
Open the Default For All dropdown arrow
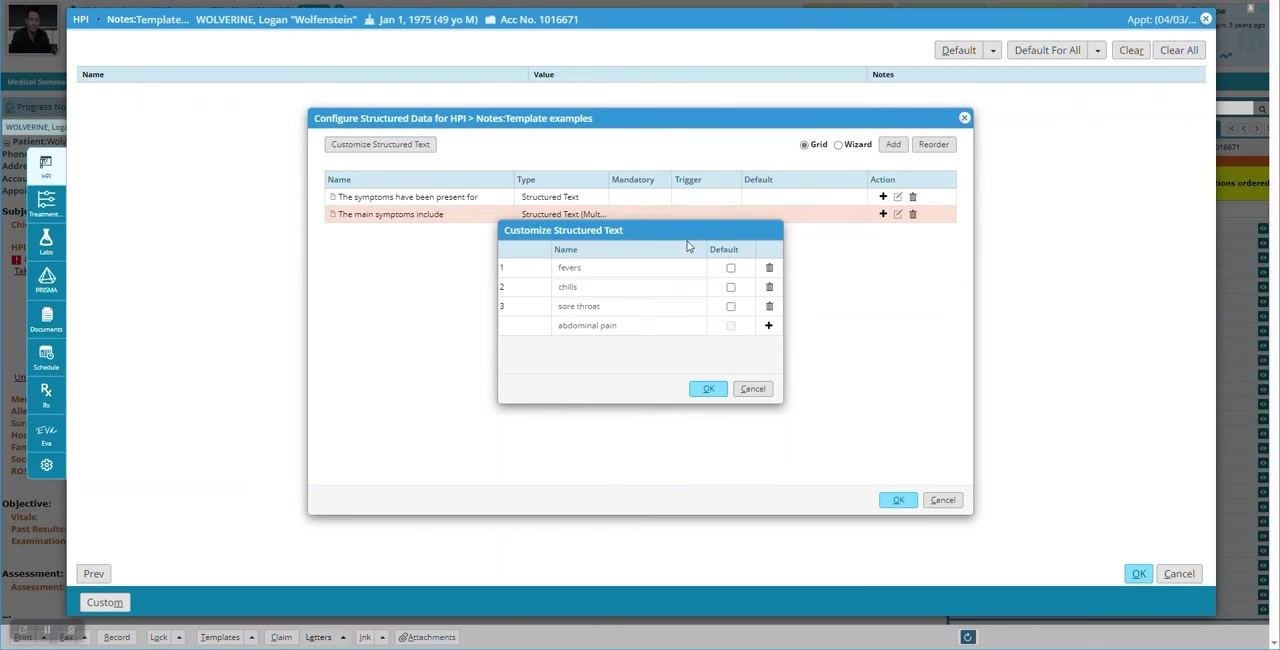(1097, 50)
